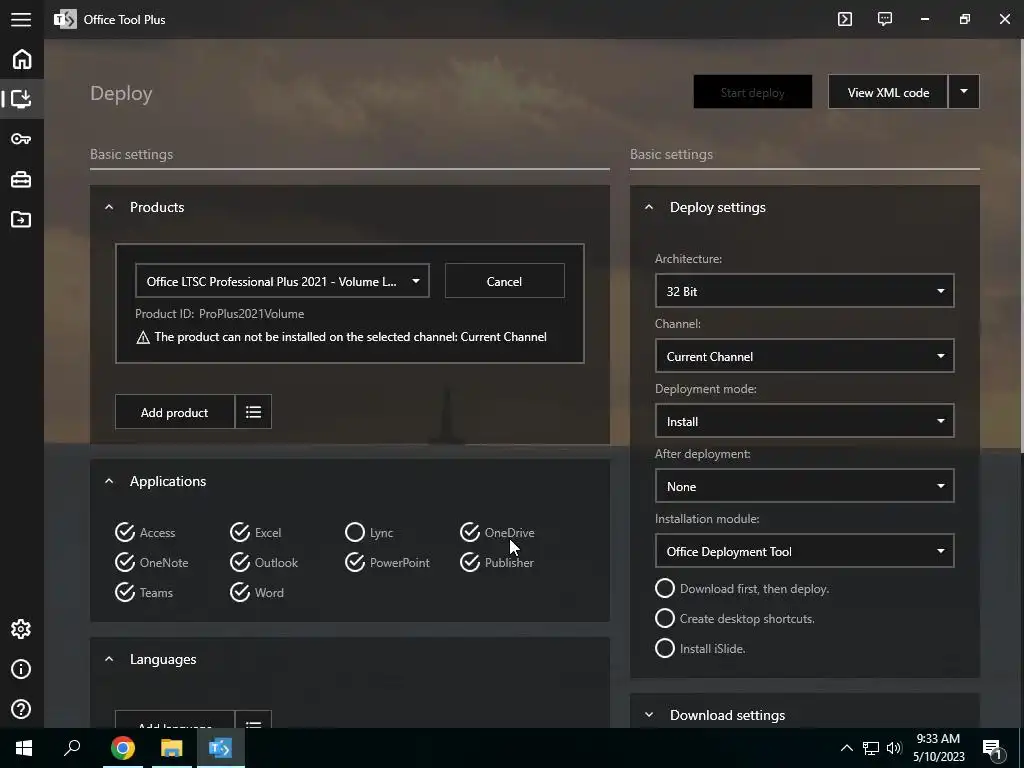The width and height of the screenshot is (1024, 768).
Task: Collapse the Applications section
Action: (x=109, y=481)
